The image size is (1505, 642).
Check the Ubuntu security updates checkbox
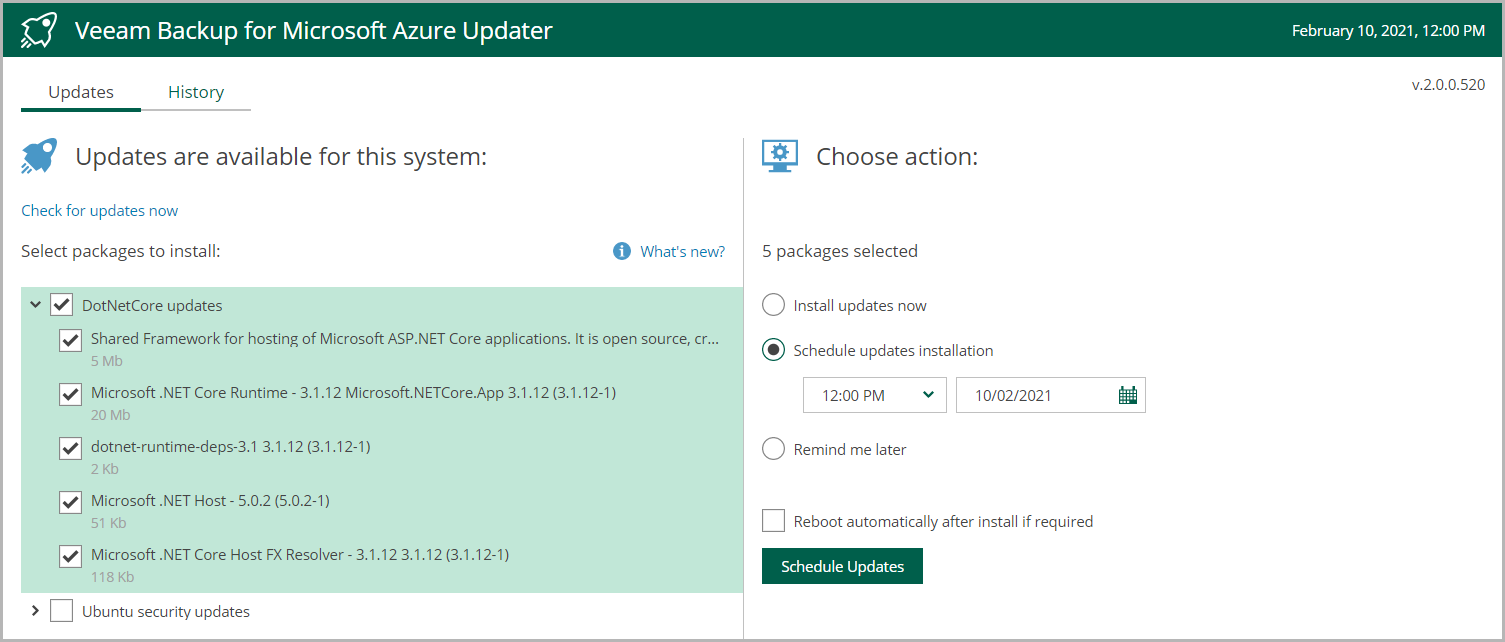point(62,611)
